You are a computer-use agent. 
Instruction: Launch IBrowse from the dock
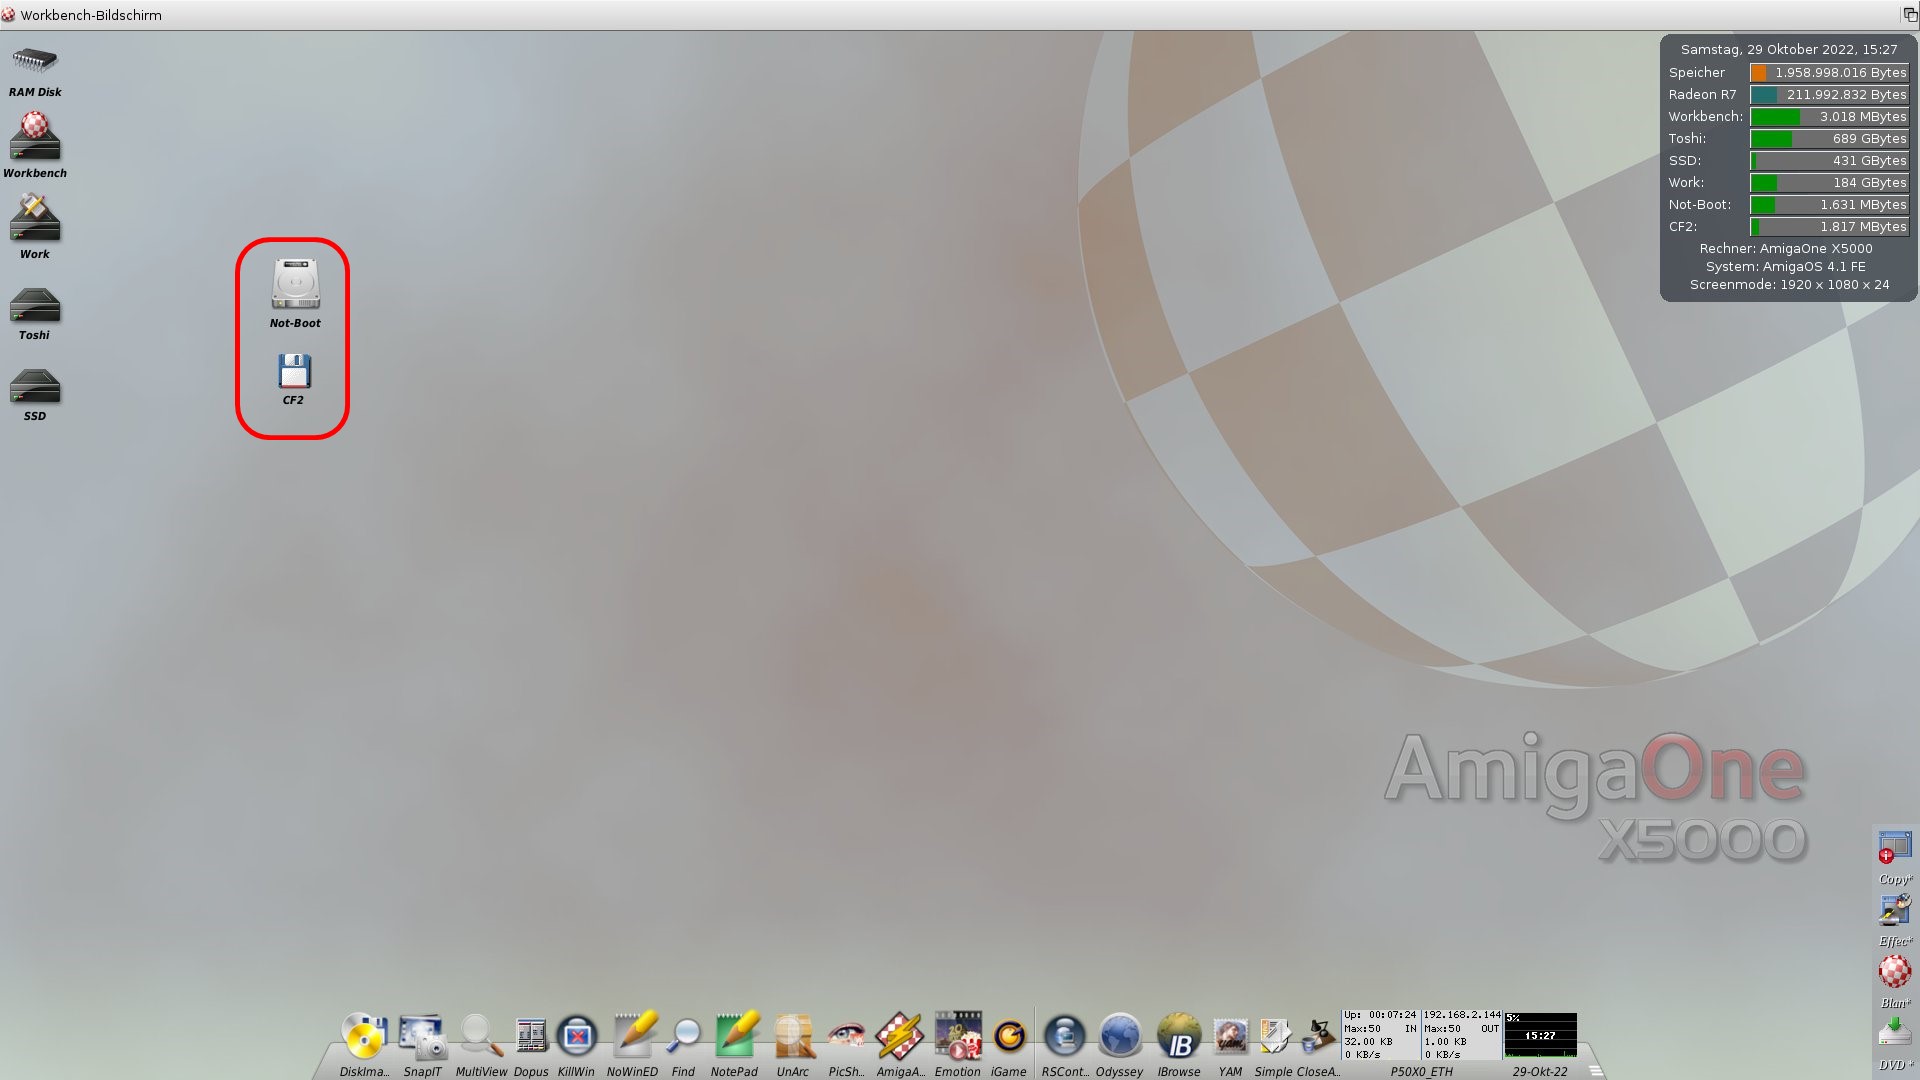point(1178,1036)
